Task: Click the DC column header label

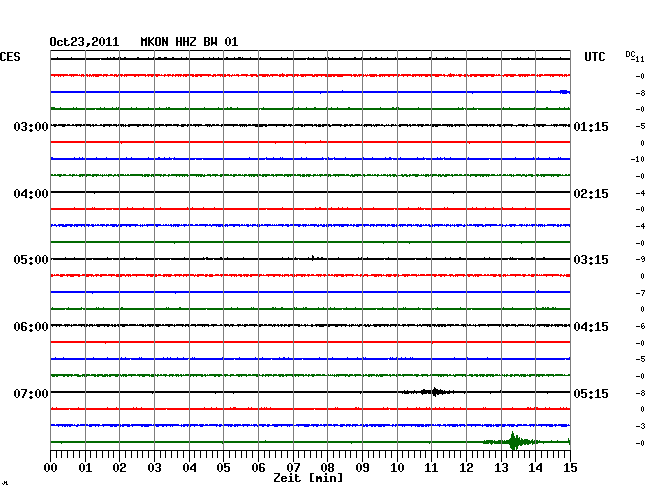Action: 630,55
